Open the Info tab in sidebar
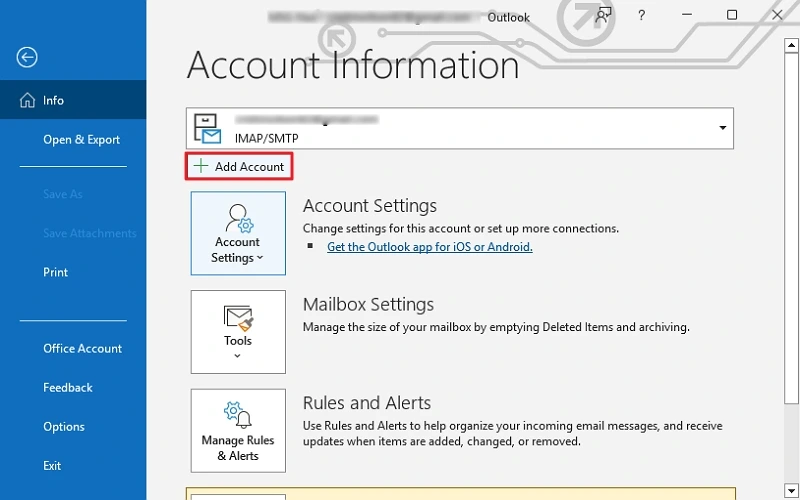The image size is (800, 500). [73, 100]
